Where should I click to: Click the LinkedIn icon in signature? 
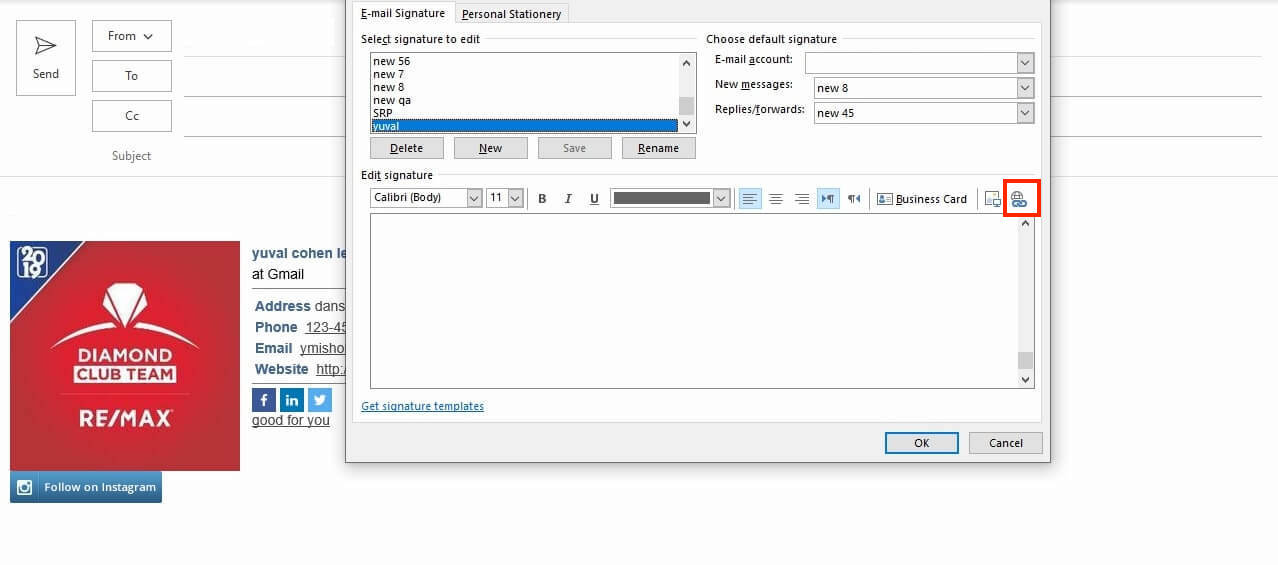[x=292, y=400]
